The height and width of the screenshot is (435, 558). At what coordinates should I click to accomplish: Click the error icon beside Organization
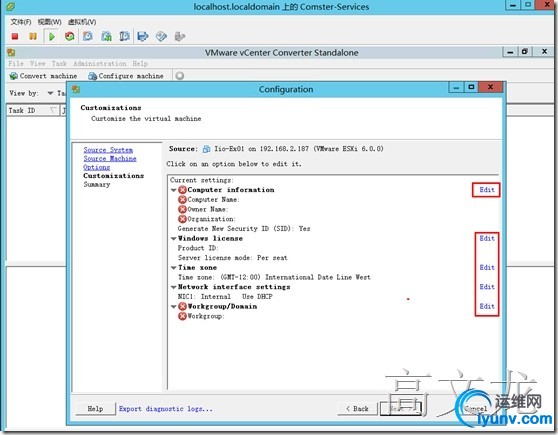(x=183, y=219)
